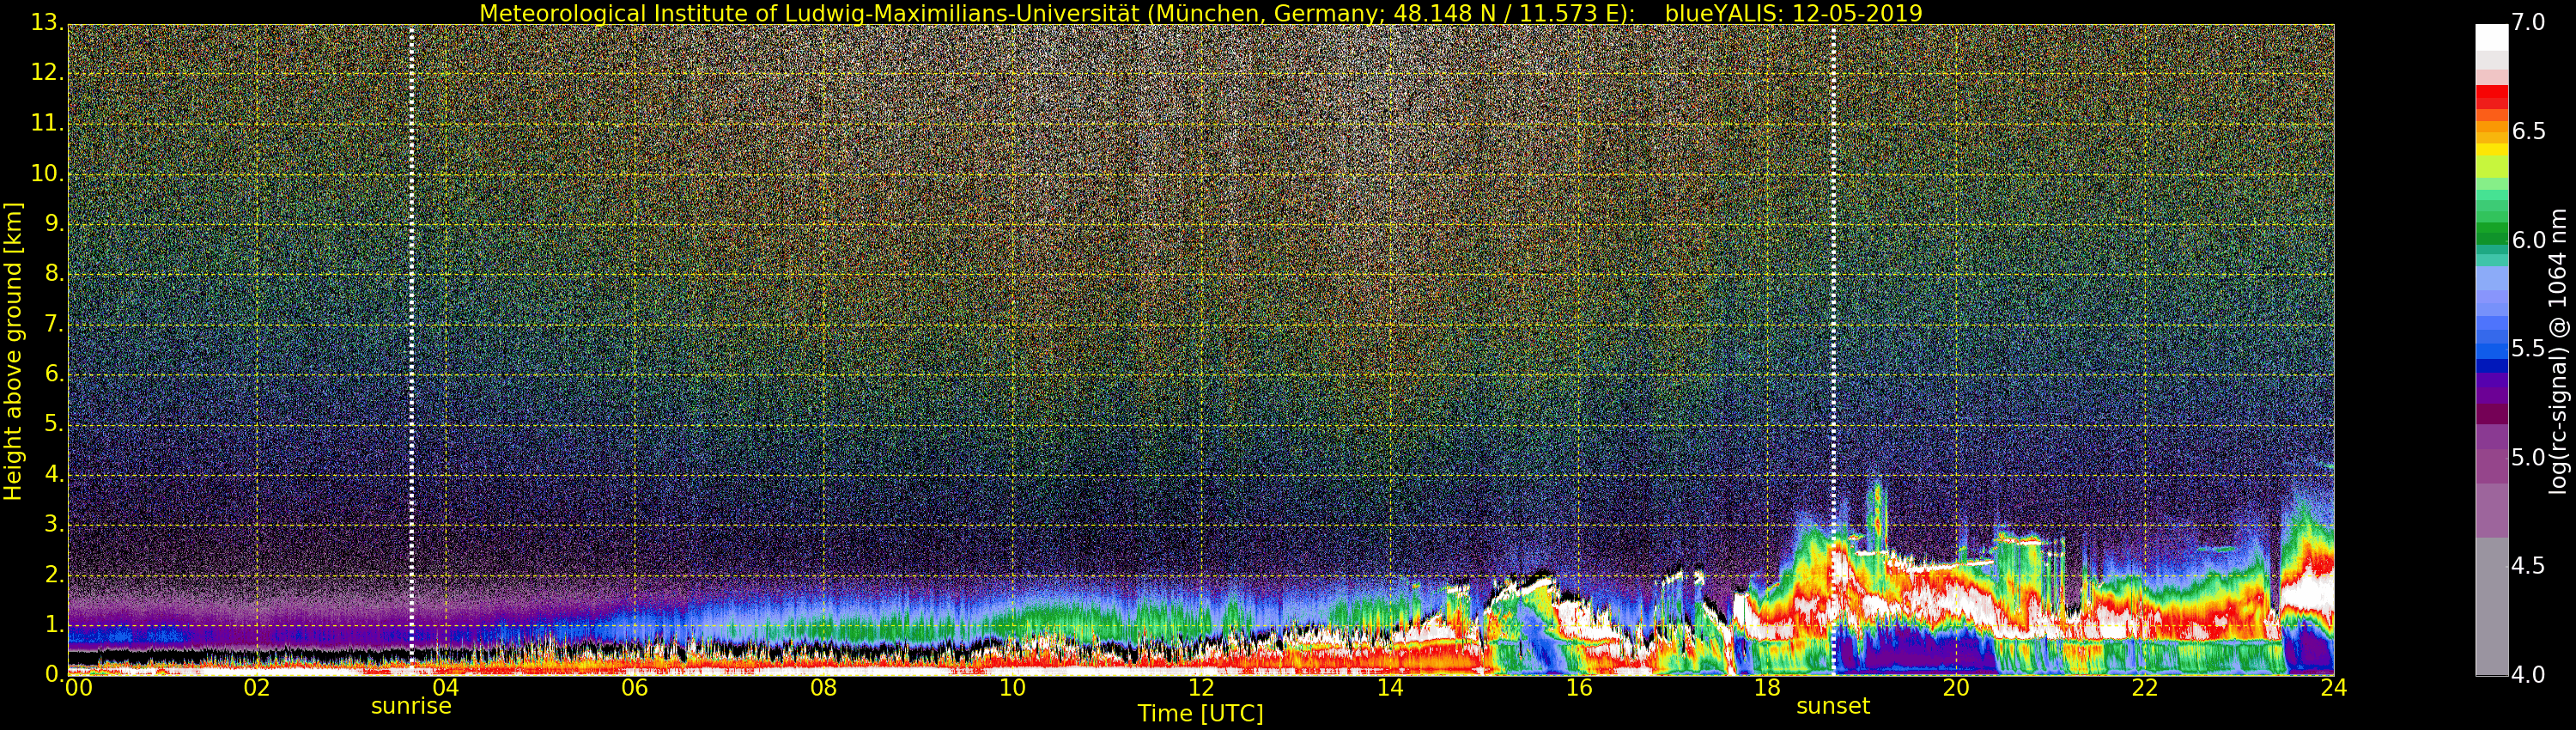Click the 'log(rc-signal) @ 1064 nm' colorbar label
2576x730 pixels.
coord(2558,351)
